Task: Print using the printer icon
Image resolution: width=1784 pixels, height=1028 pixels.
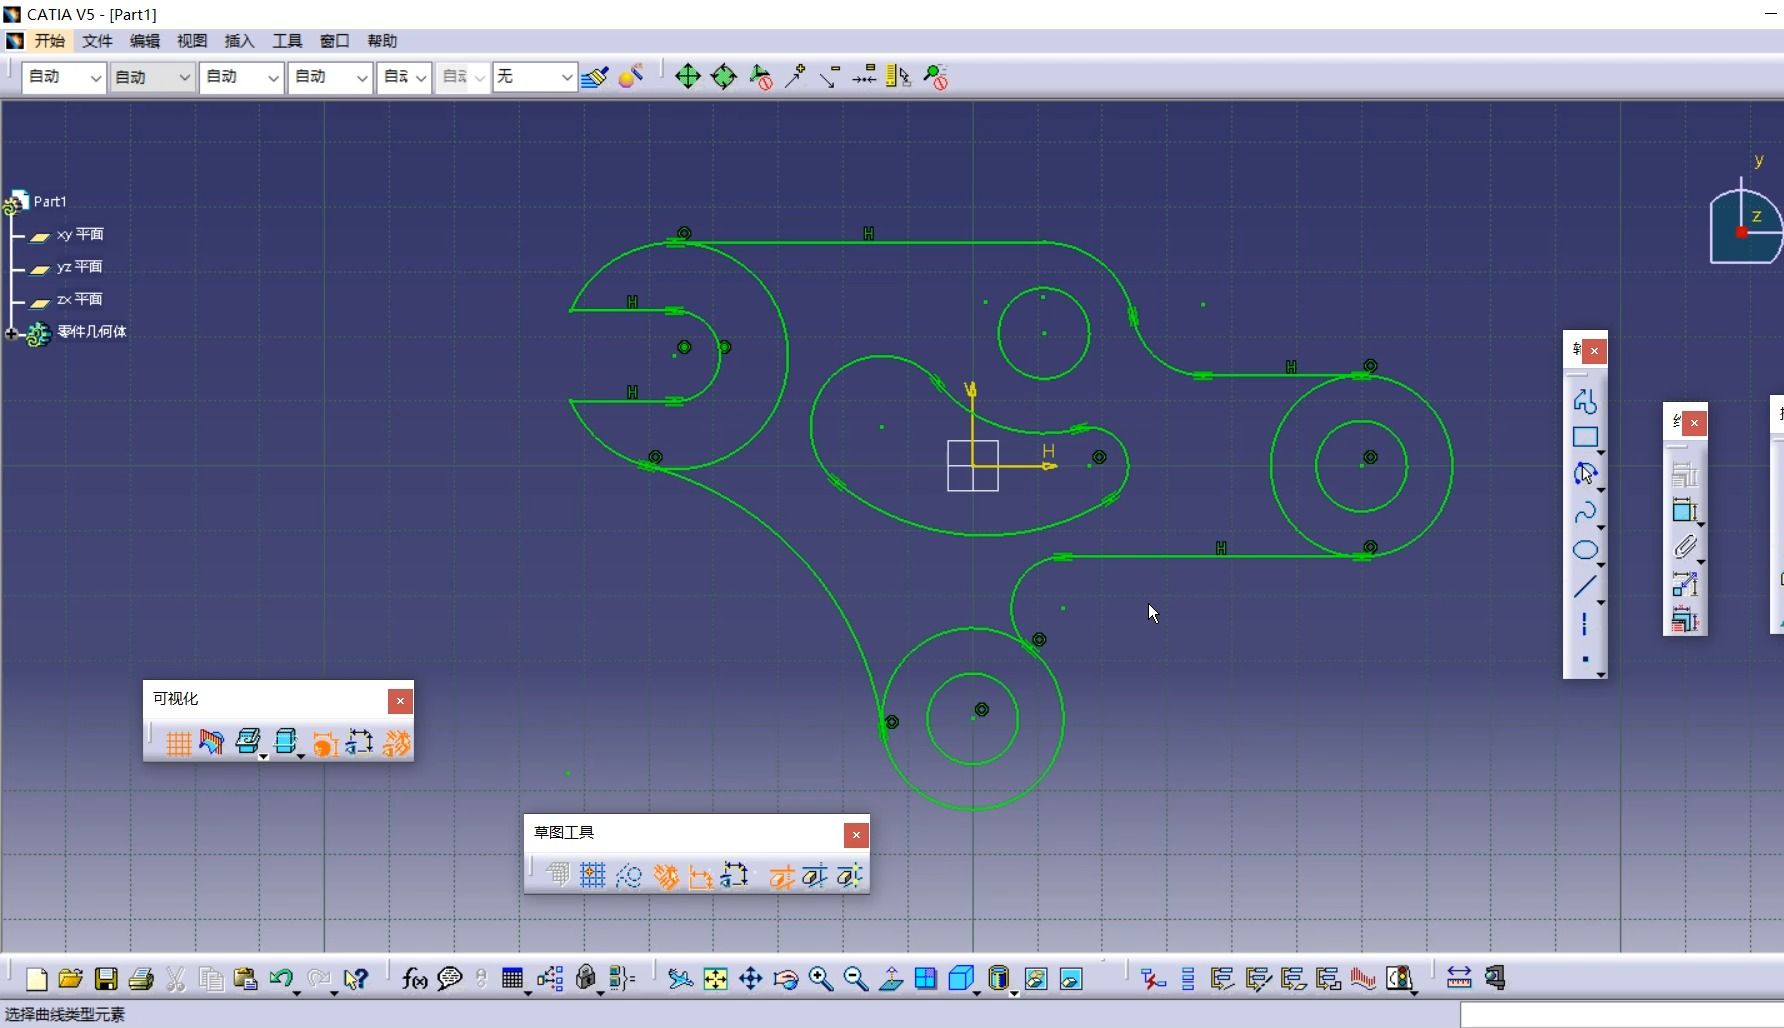Action: pyautogui.click(x=141, y=979)
